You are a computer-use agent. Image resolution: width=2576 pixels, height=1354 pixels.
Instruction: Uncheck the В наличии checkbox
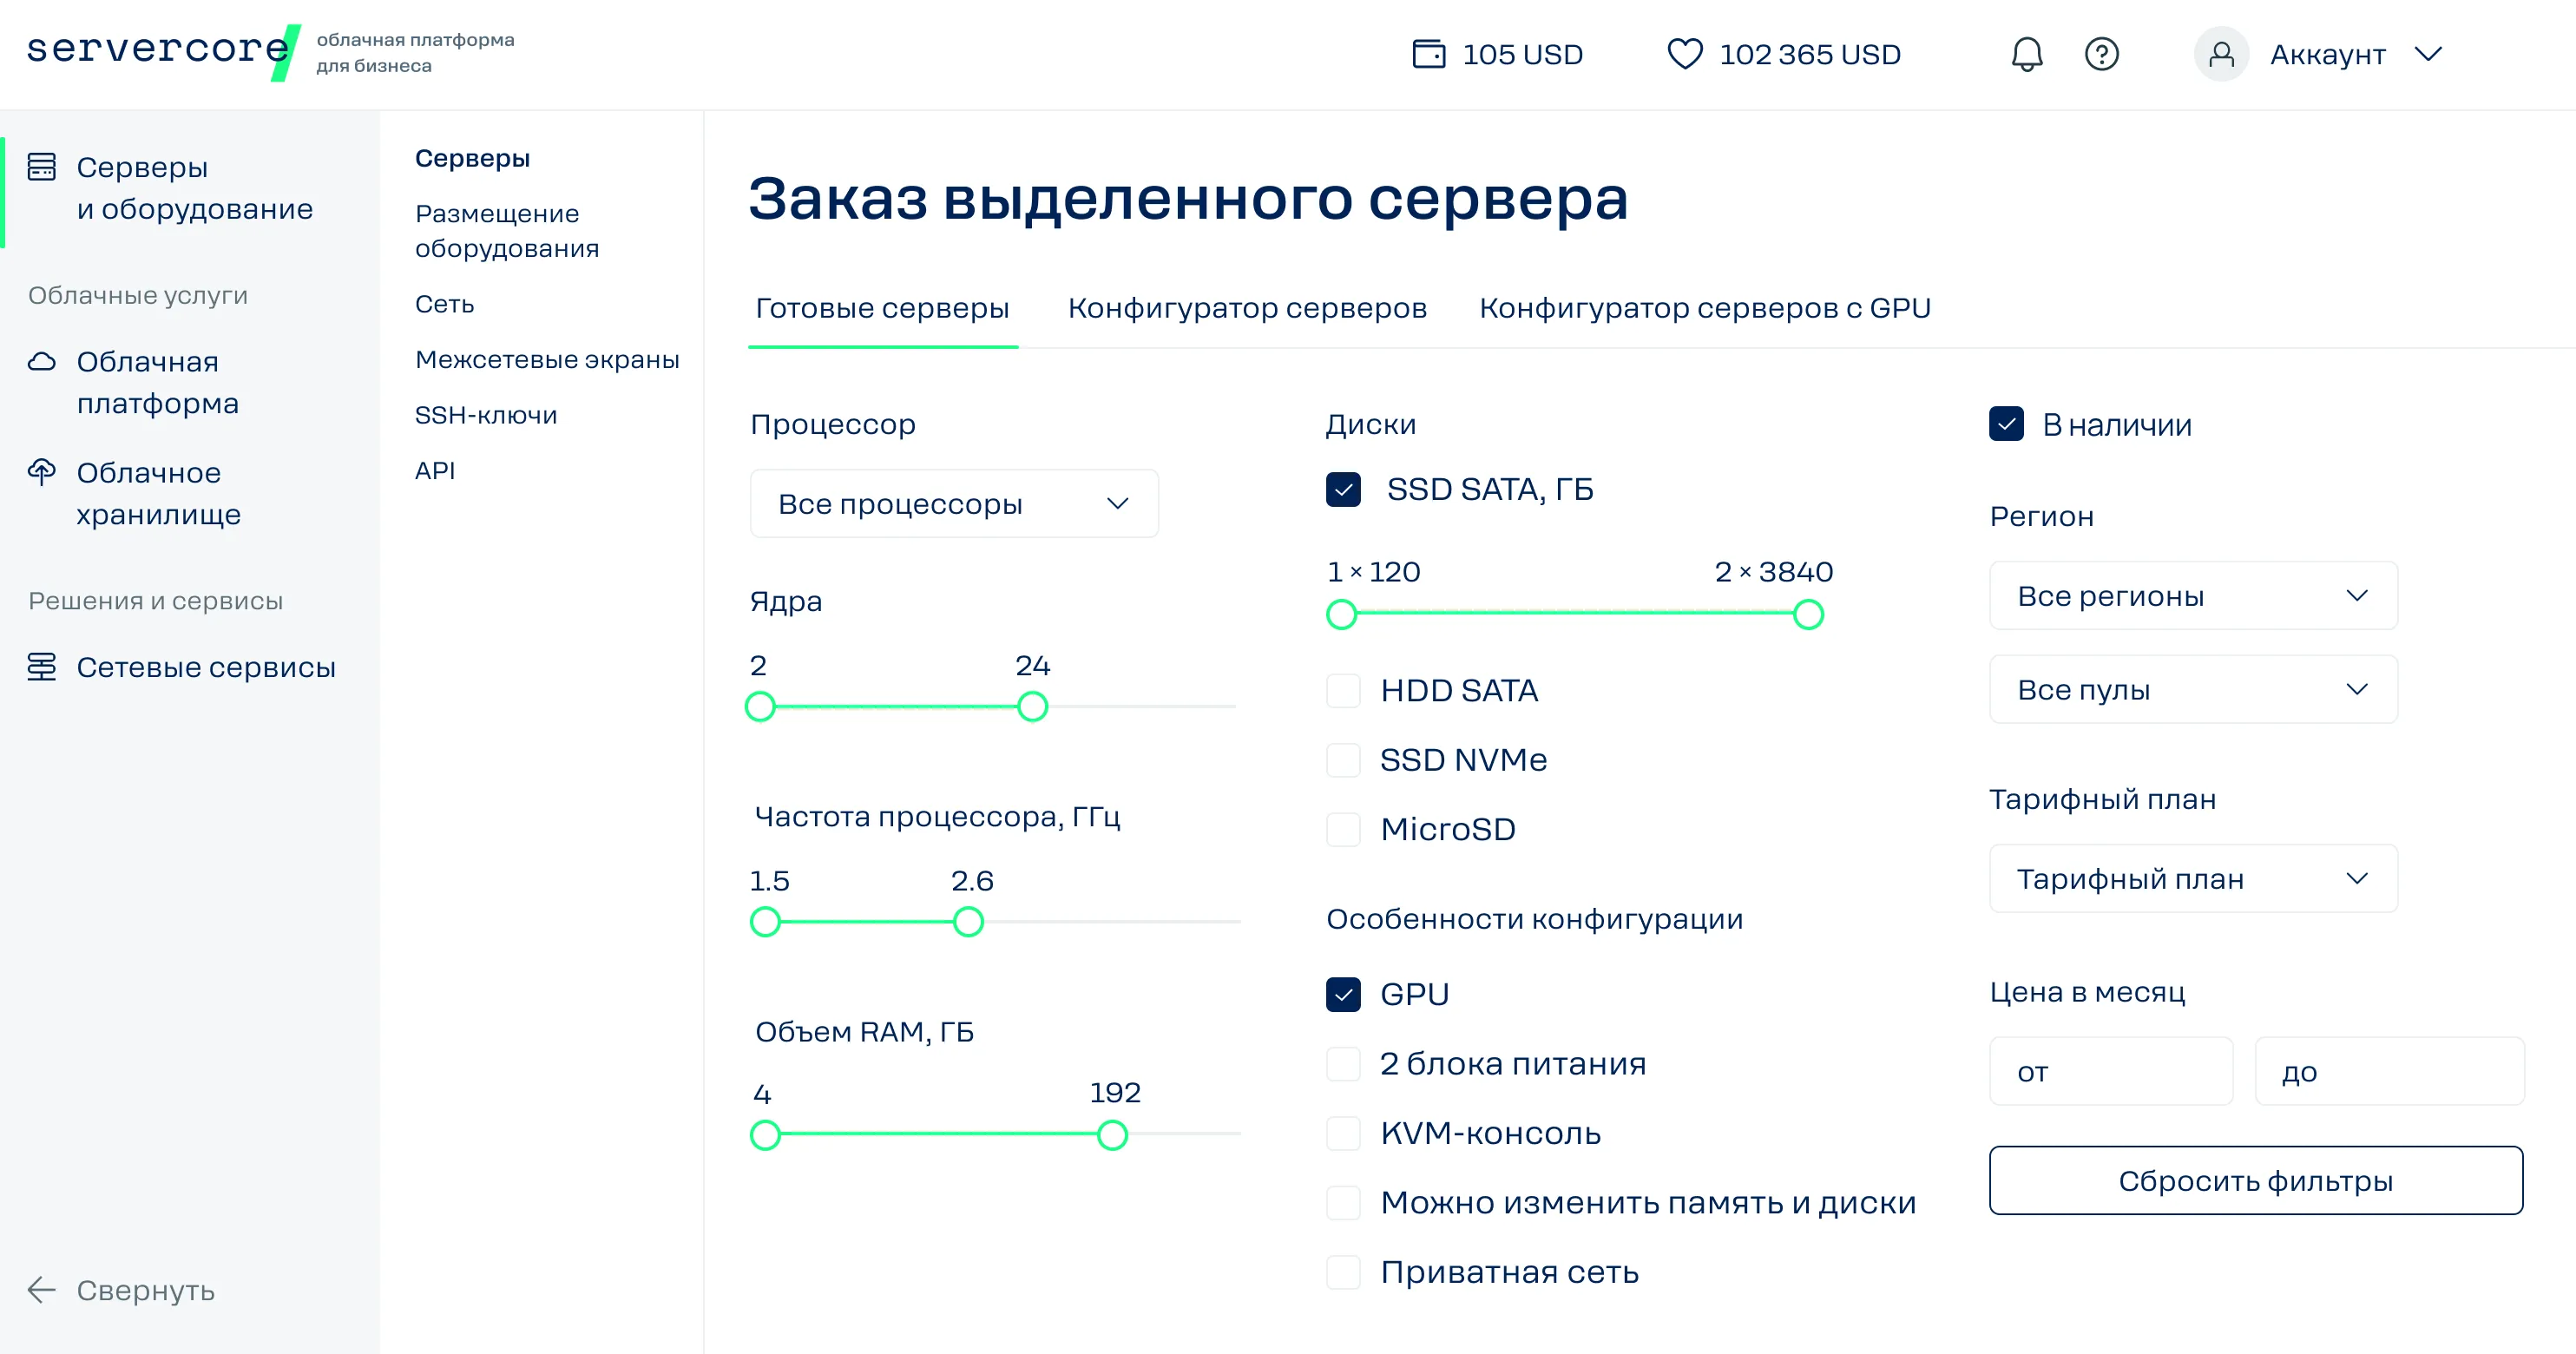coord(2006,424)
